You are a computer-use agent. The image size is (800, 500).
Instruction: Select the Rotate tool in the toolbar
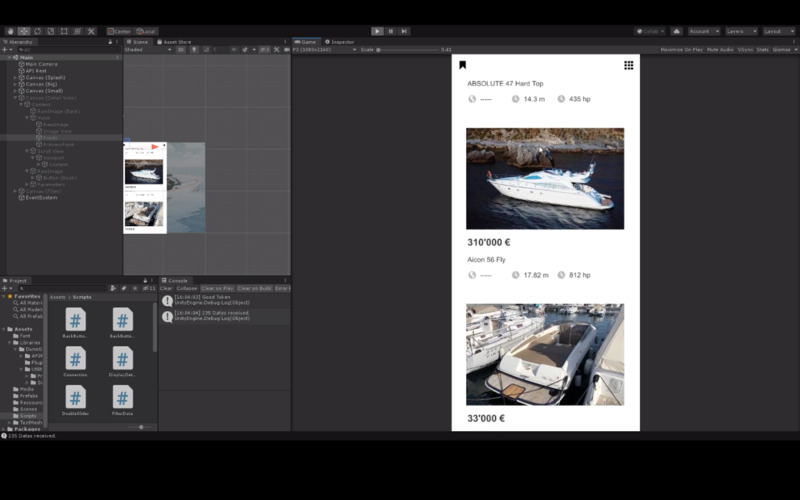tap(37, 31)
